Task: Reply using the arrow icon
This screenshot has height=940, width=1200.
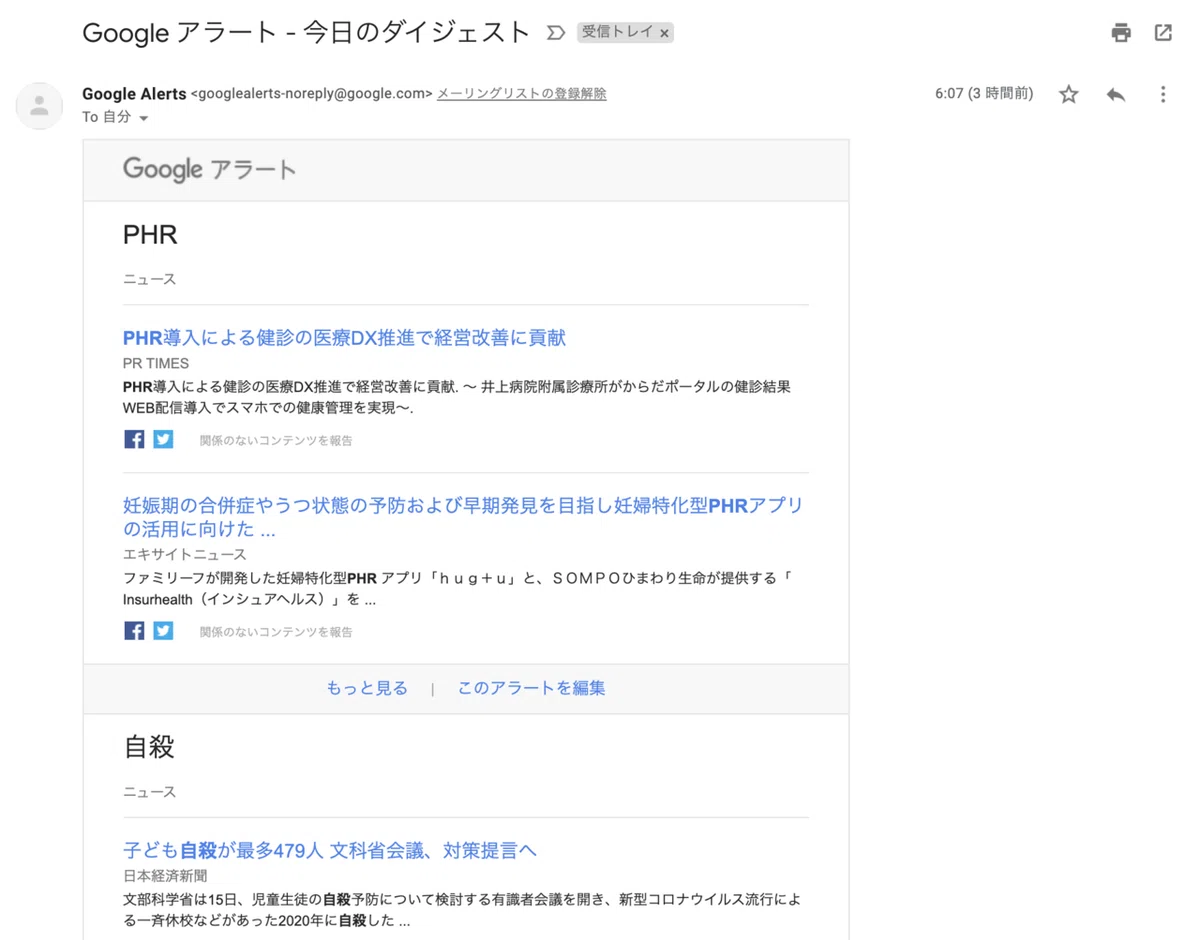Action: (x=1116, y=94)
